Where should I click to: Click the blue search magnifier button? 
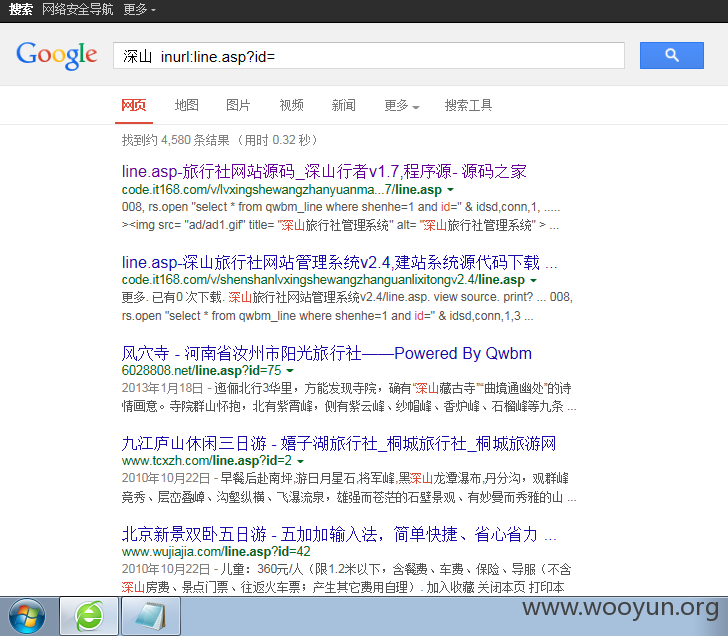click(x=671, y=55)
